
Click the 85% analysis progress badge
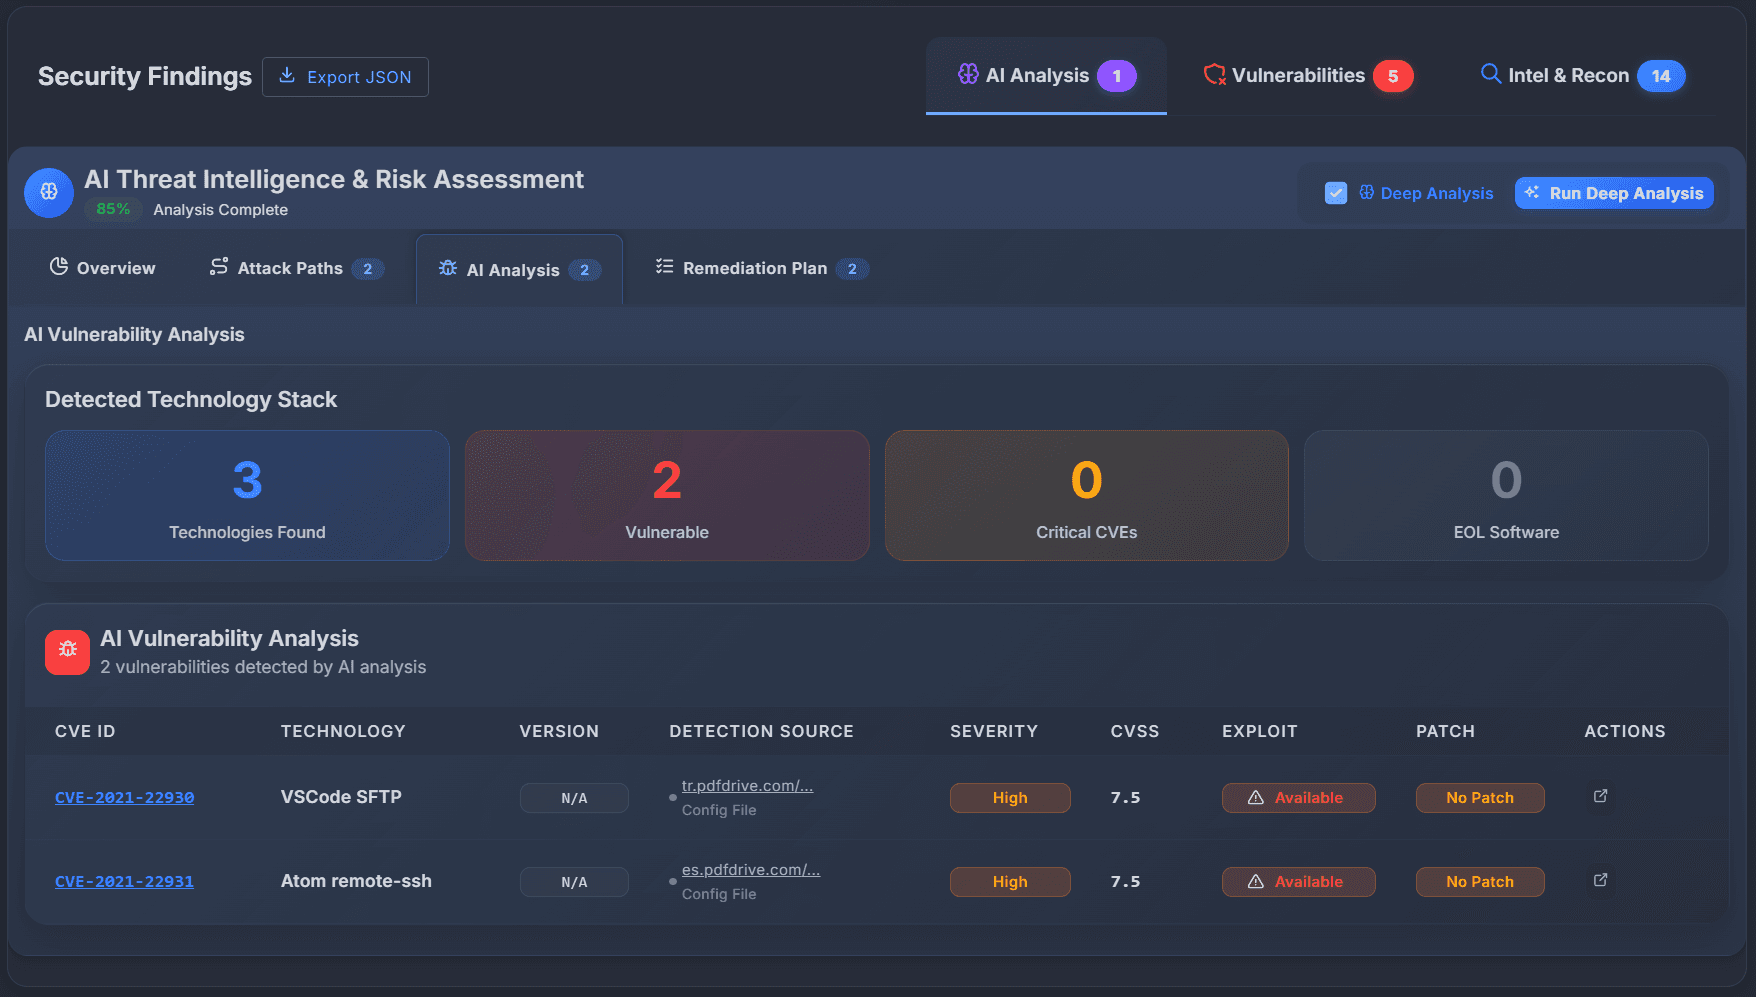click(112, 209)
